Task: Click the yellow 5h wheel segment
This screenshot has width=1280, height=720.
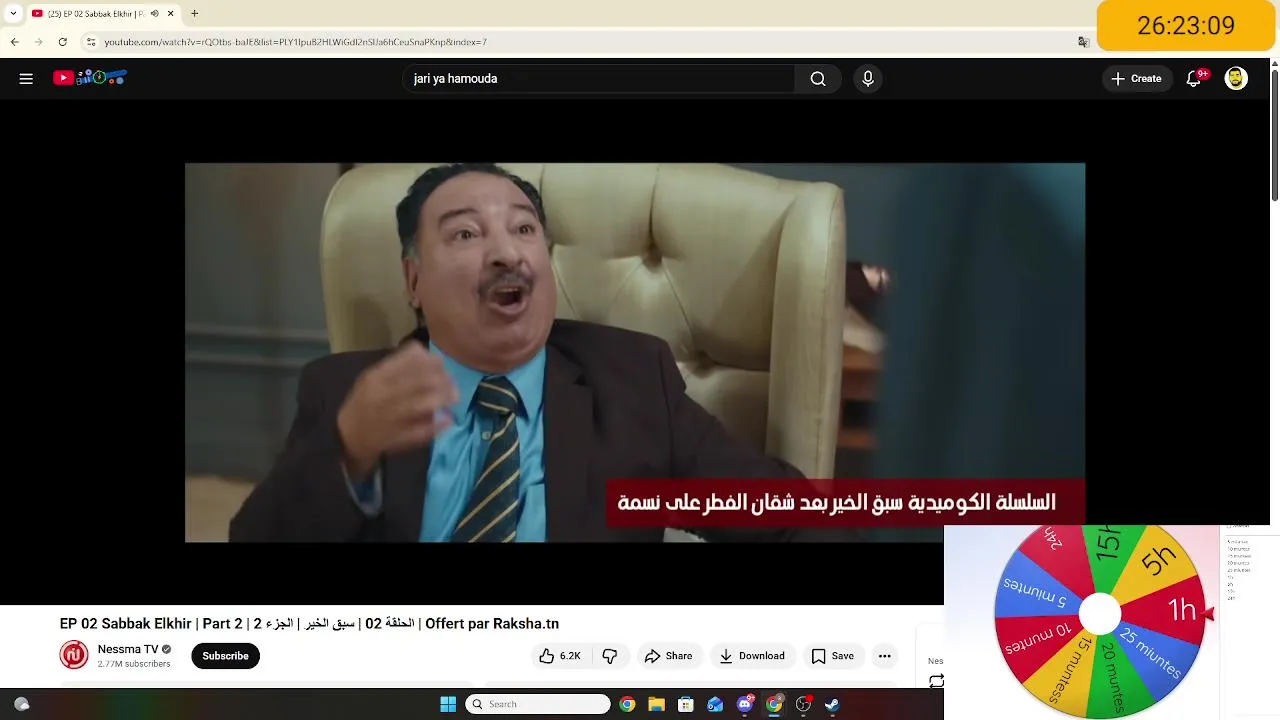Action: [1156, 560]
